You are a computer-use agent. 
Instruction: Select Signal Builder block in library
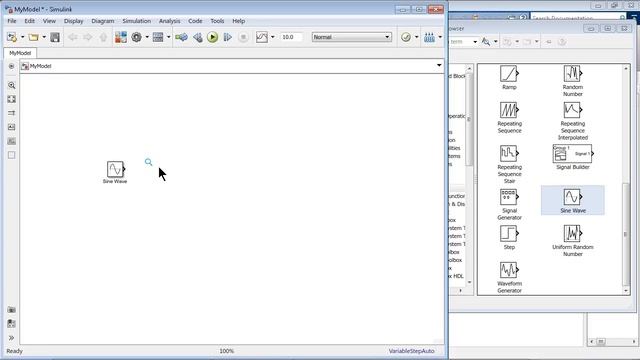pyautogui.click(x=573, y=157)
